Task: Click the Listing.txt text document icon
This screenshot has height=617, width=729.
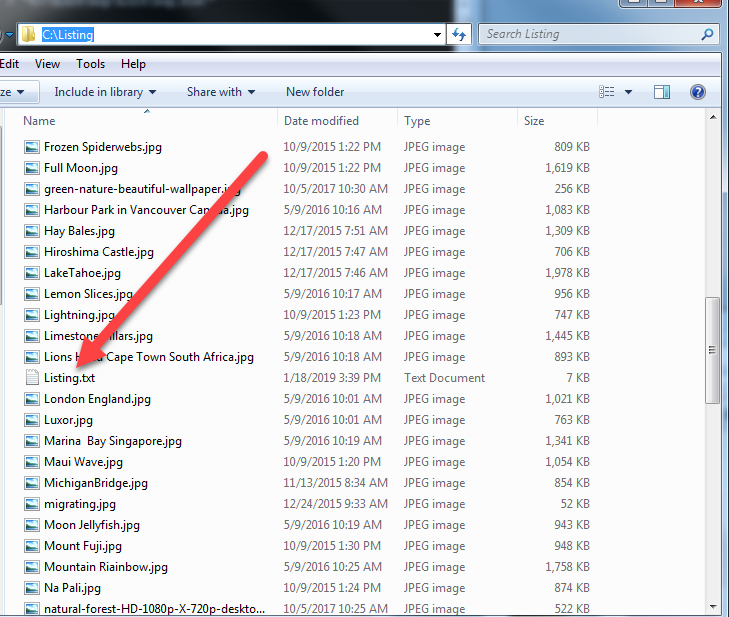Action: coord(33,378)
